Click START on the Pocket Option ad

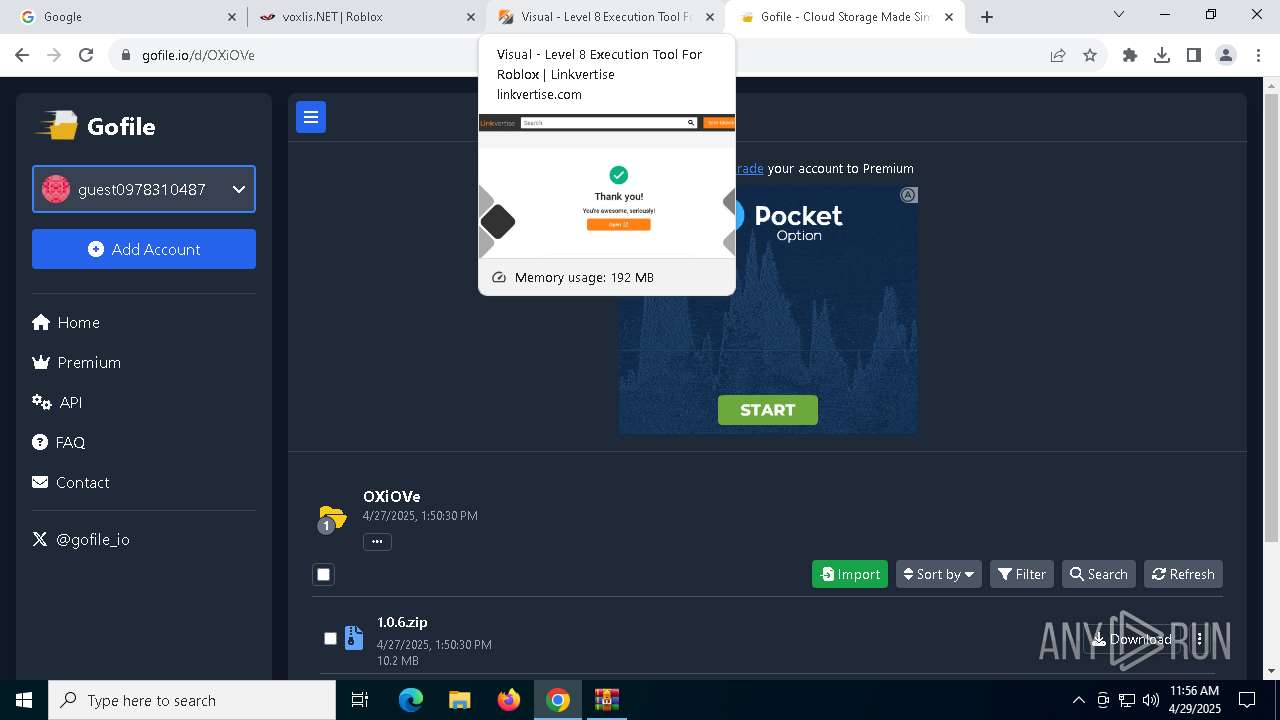(768, 410)
